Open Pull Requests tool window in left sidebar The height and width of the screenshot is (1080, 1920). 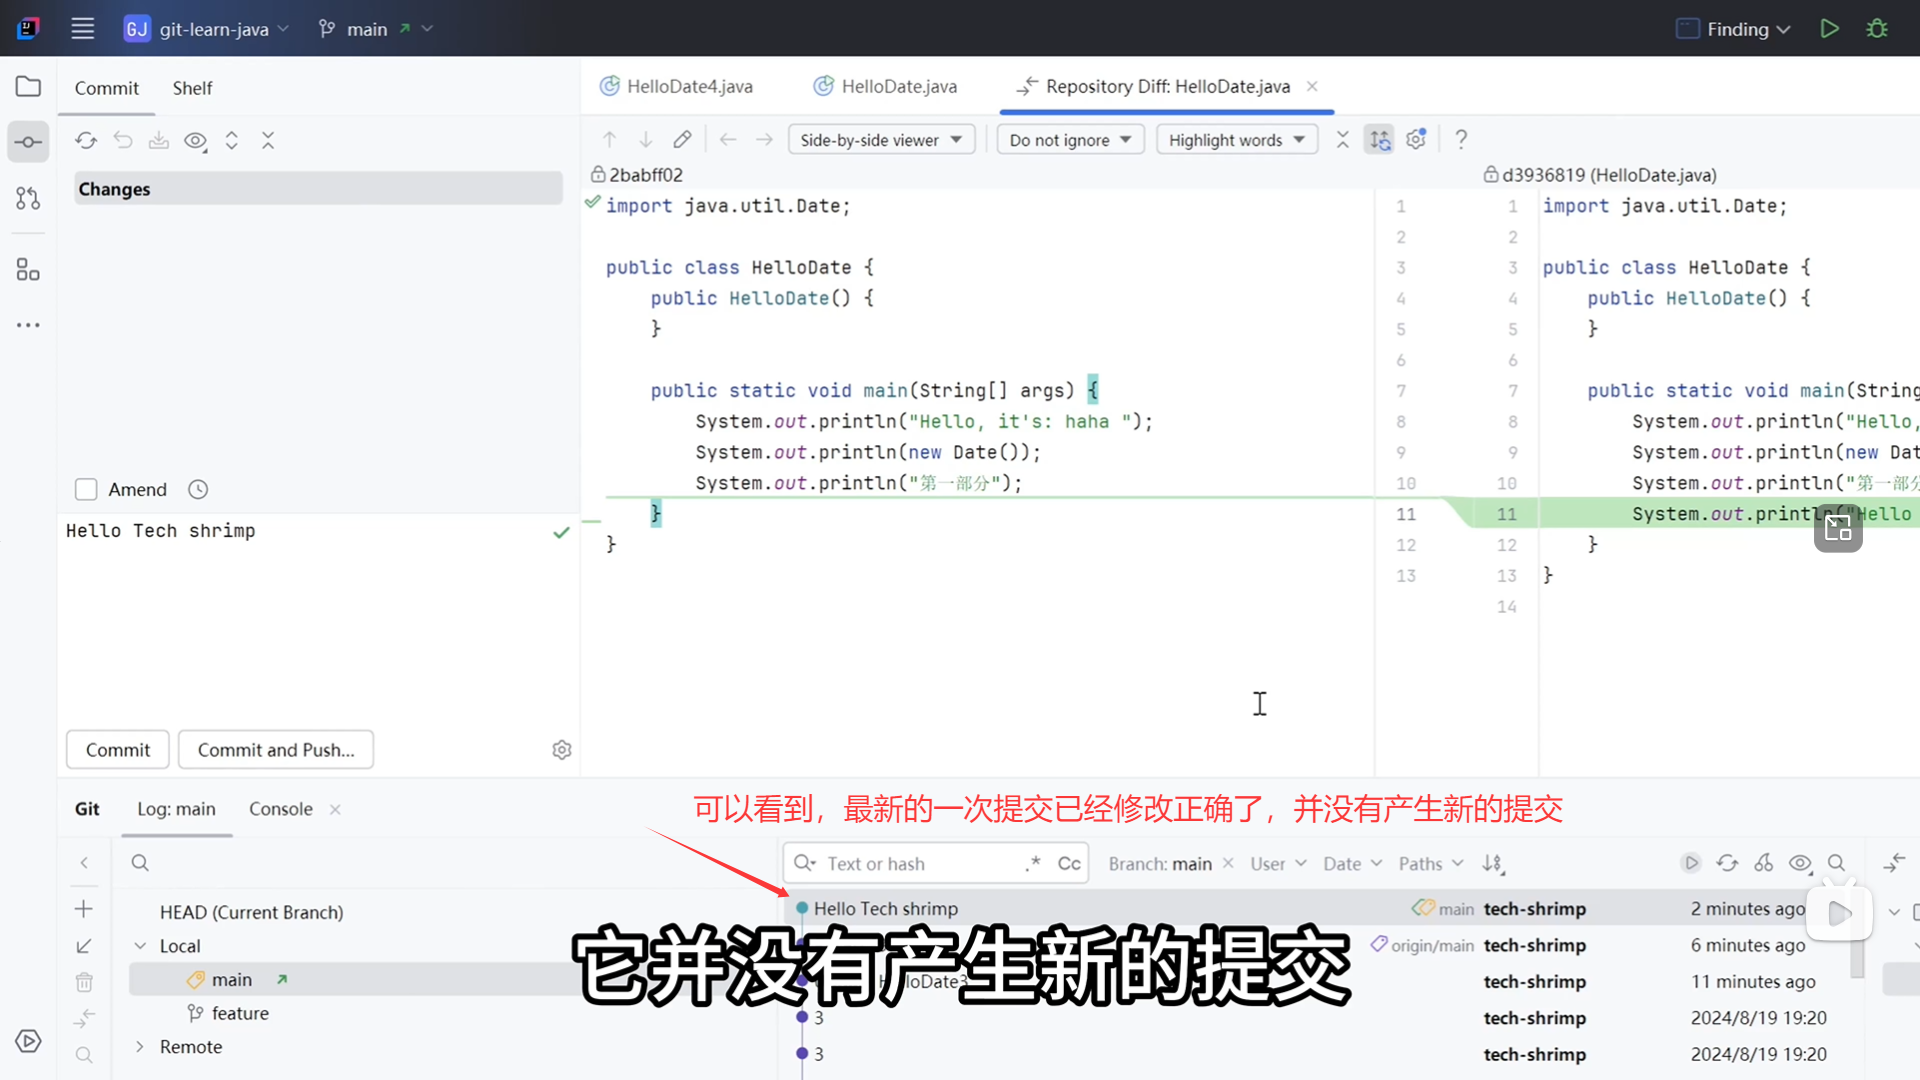[28, 198]
